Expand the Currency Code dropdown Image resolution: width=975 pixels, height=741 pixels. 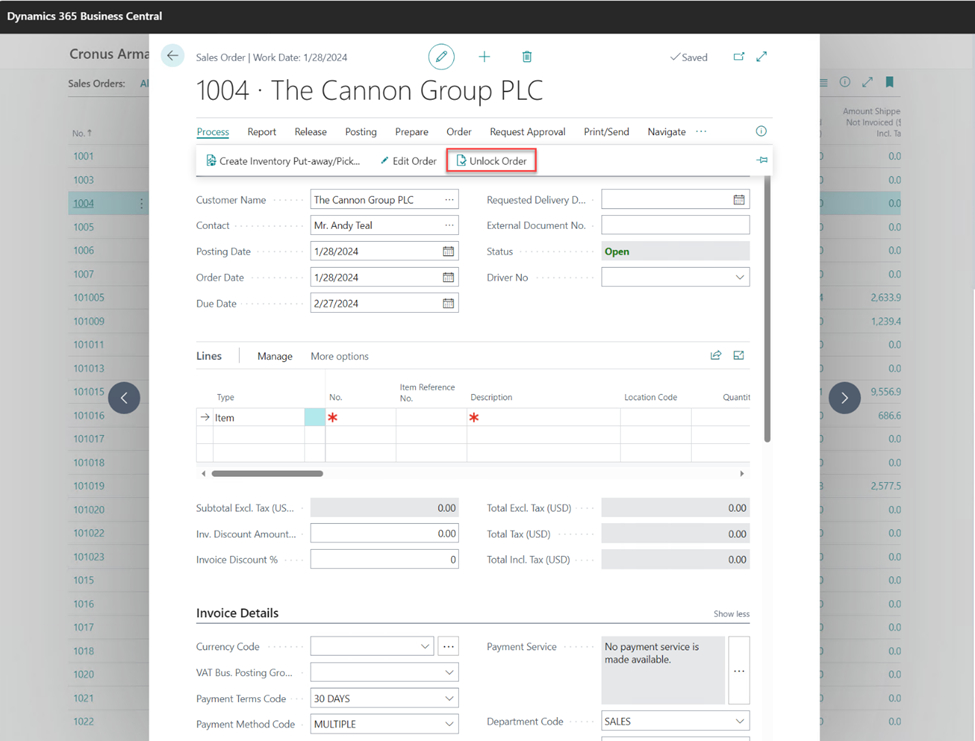[425, 647]
